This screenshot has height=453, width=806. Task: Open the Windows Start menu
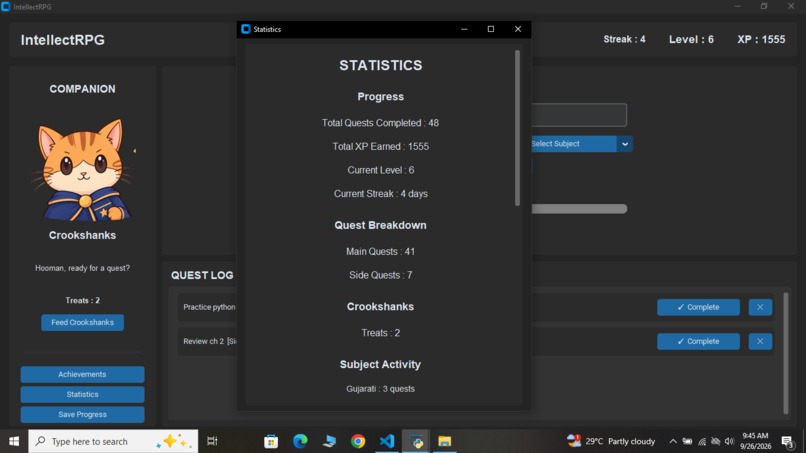(14, 441)
